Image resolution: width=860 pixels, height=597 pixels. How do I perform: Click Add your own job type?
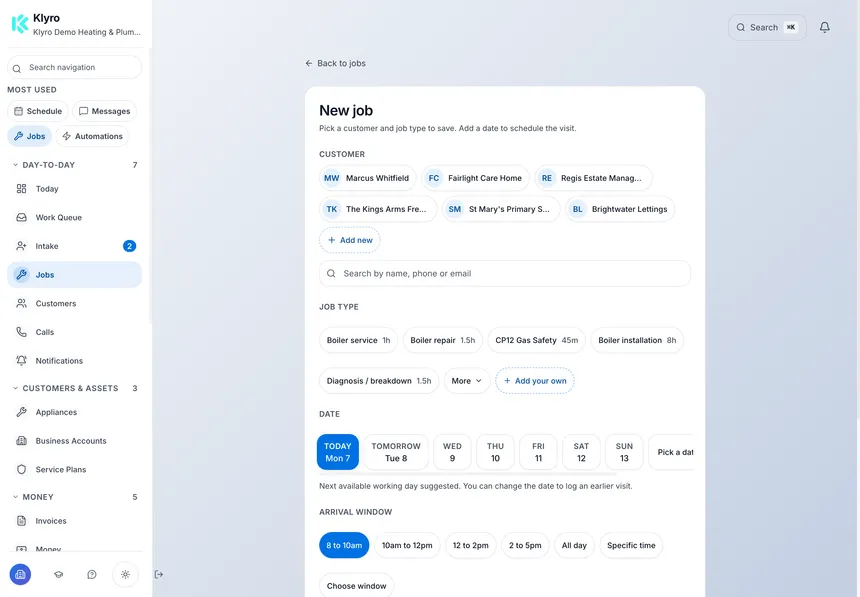535,381
